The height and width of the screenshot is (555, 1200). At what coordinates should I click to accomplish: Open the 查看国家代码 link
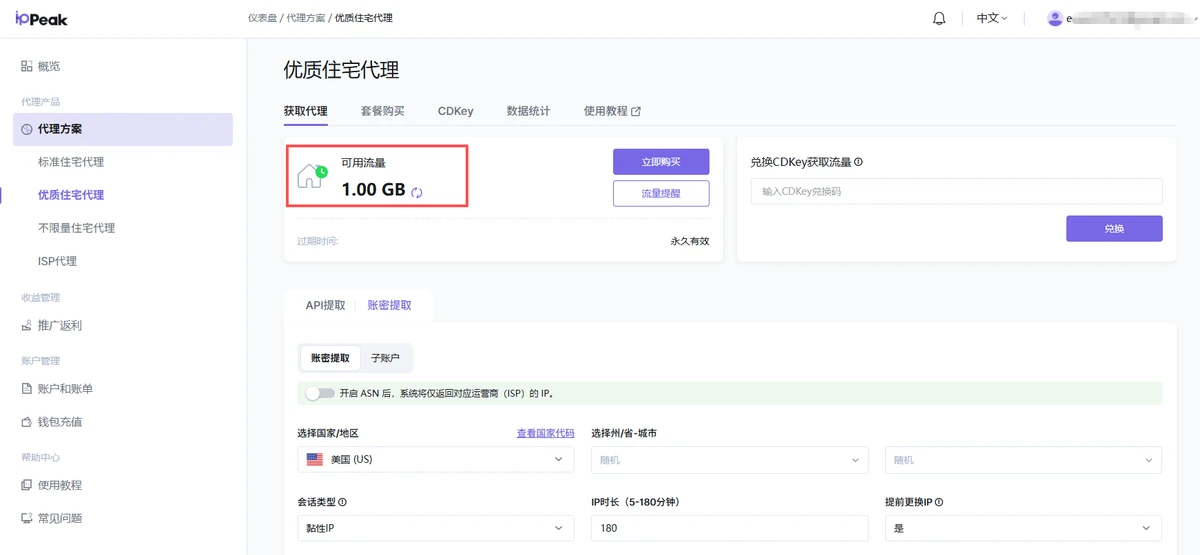tap(545, 433)
